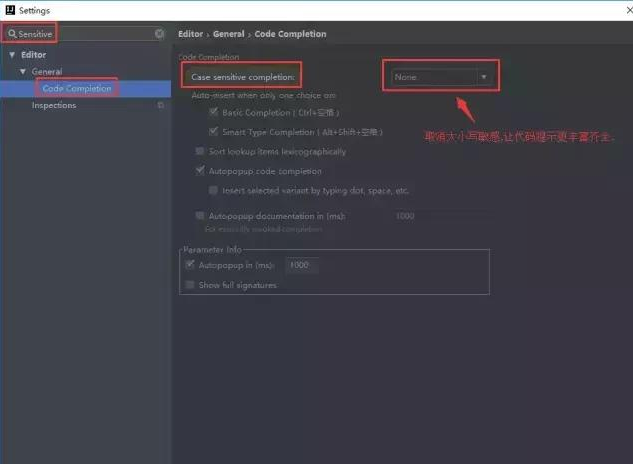Enable Show full signatures checkbox
The image size is (633, 464).
pos(190,285)
